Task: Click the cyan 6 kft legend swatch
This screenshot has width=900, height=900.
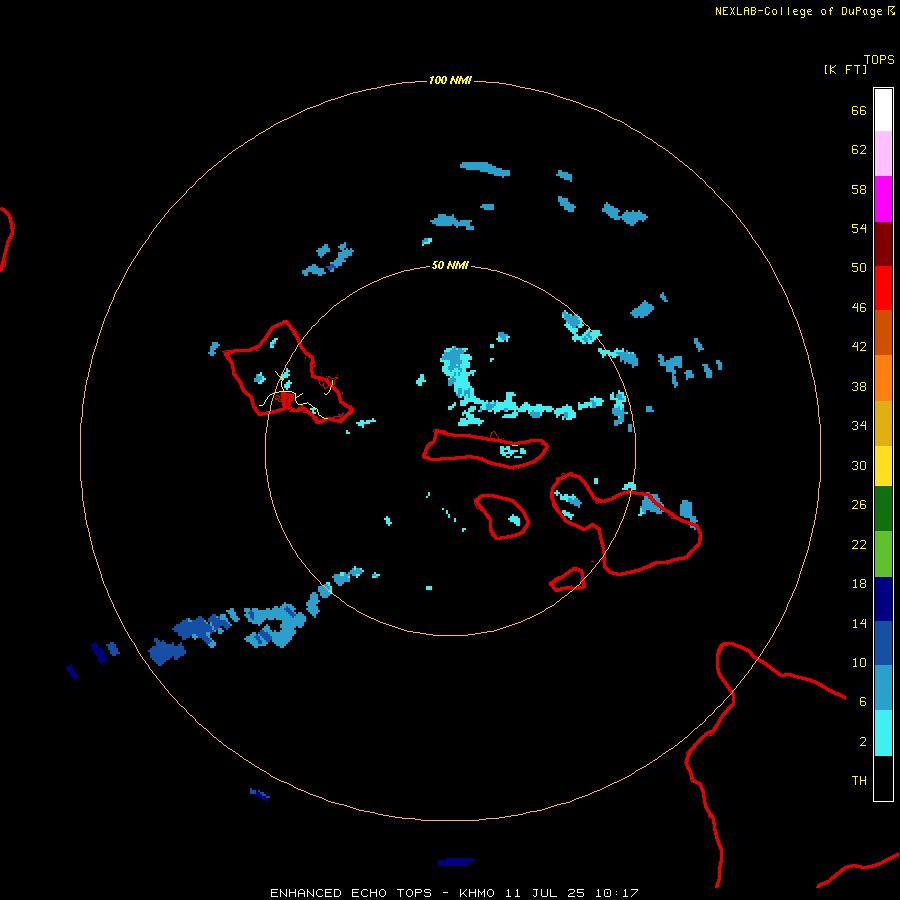Action: (x=883, y=733)
